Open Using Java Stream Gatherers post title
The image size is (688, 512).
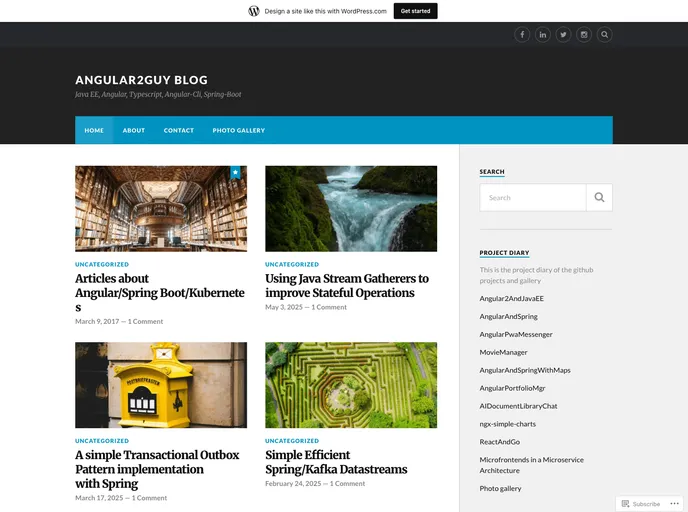[x=347, y=286]
